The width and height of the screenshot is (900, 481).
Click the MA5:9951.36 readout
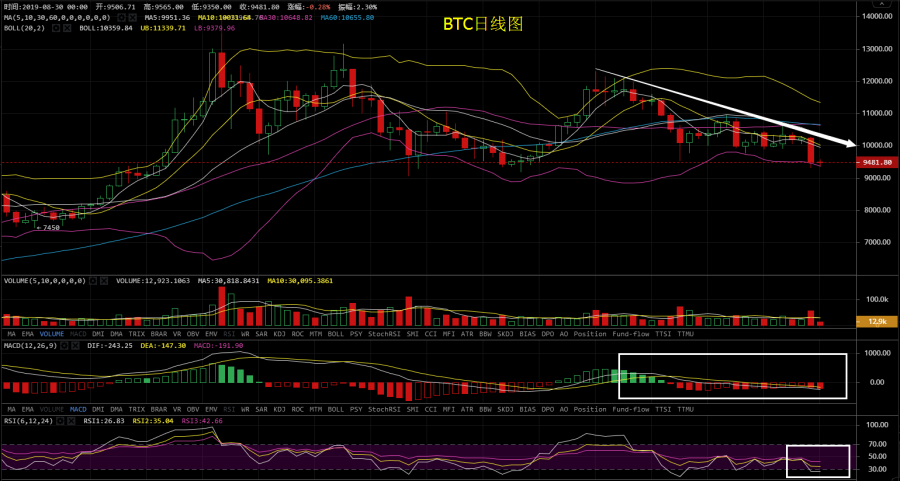pyautogui.click(x=167, y=18)
